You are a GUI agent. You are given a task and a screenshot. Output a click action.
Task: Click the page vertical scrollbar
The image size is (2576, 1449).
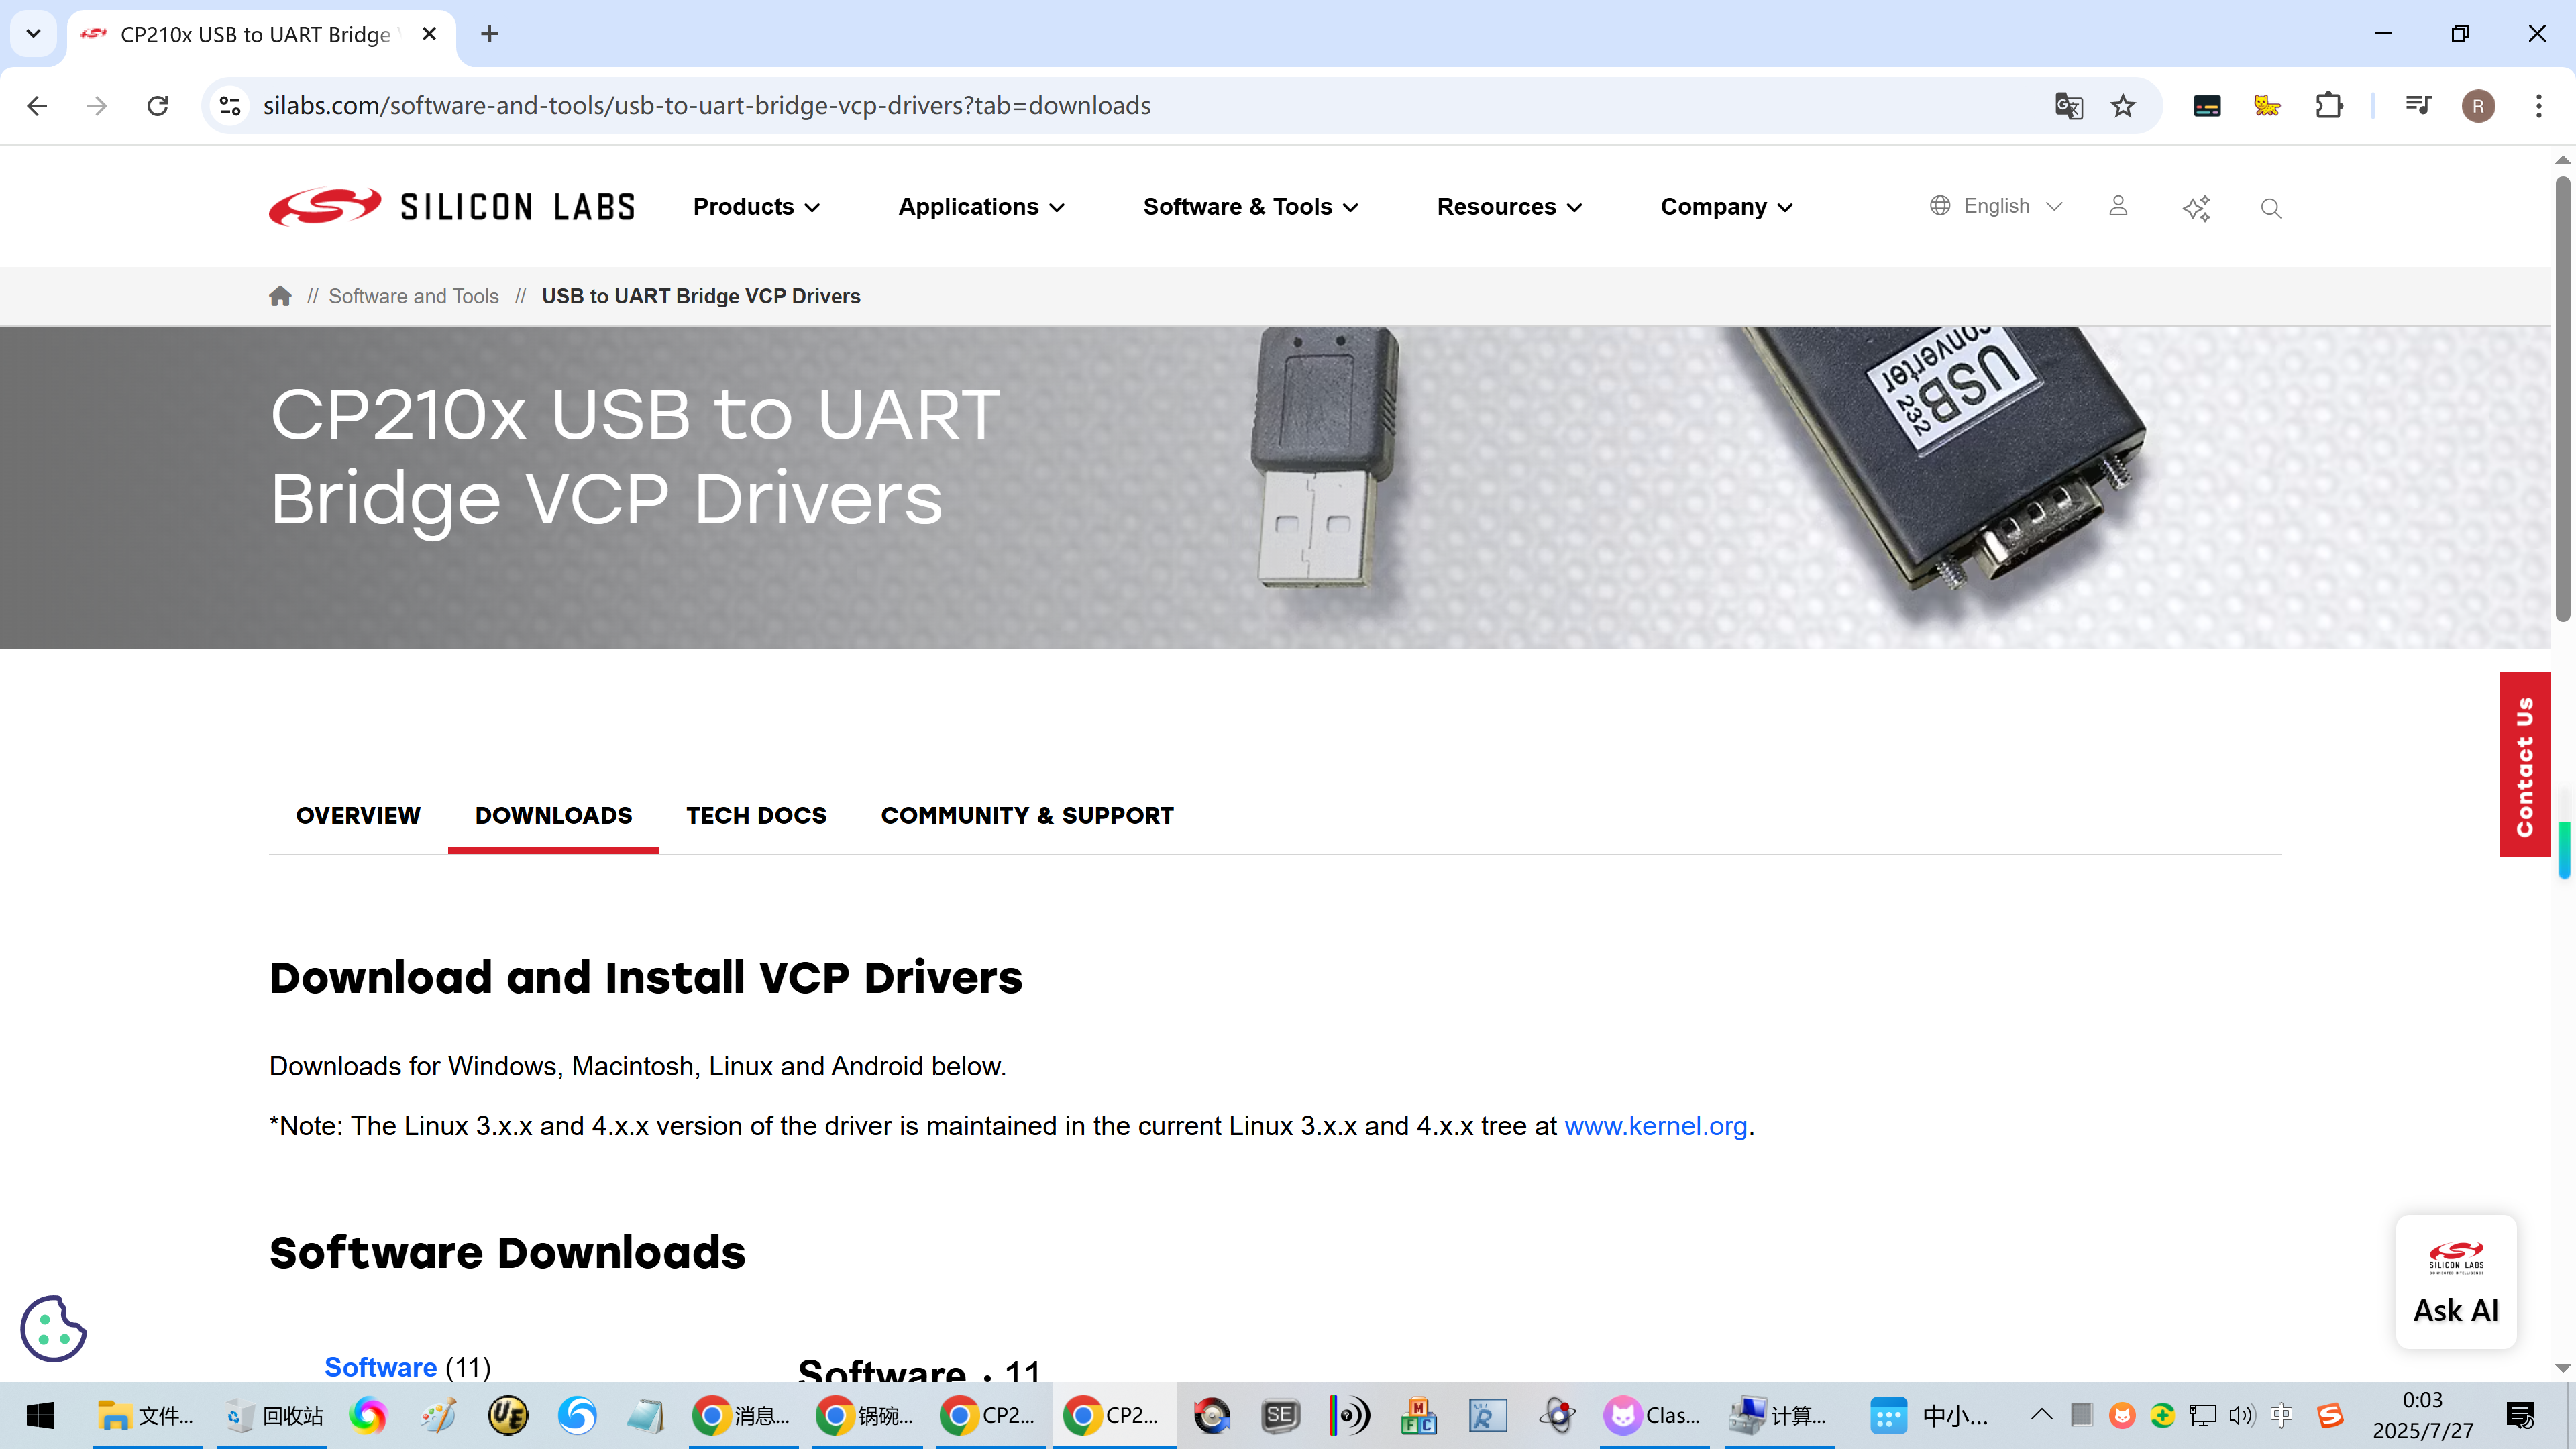[x=2562, y=399]
